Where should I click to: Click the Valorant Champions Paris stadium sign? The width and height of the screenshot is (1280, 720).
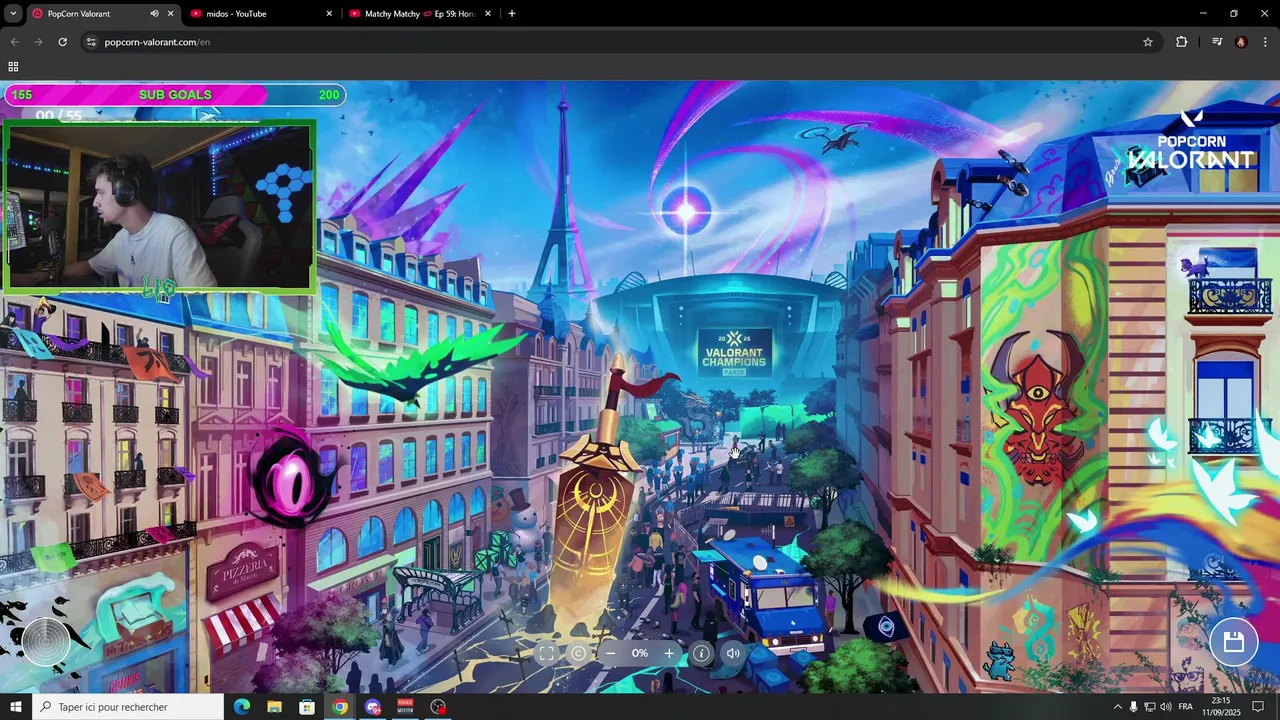coord(734,353)
